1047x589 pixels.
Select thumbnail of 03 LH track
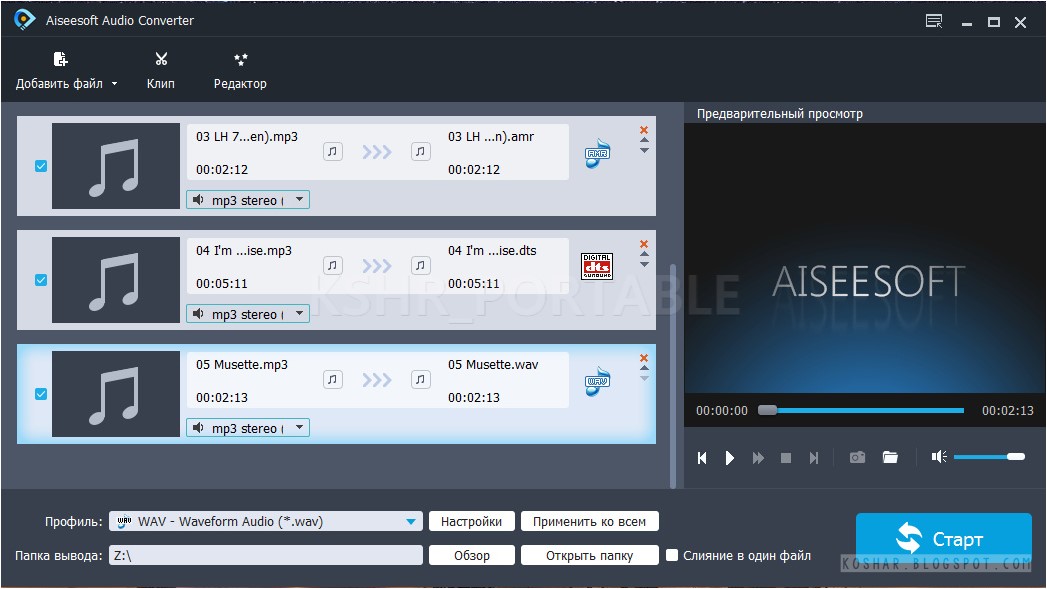pyautogui.click(x=116, y=166)
